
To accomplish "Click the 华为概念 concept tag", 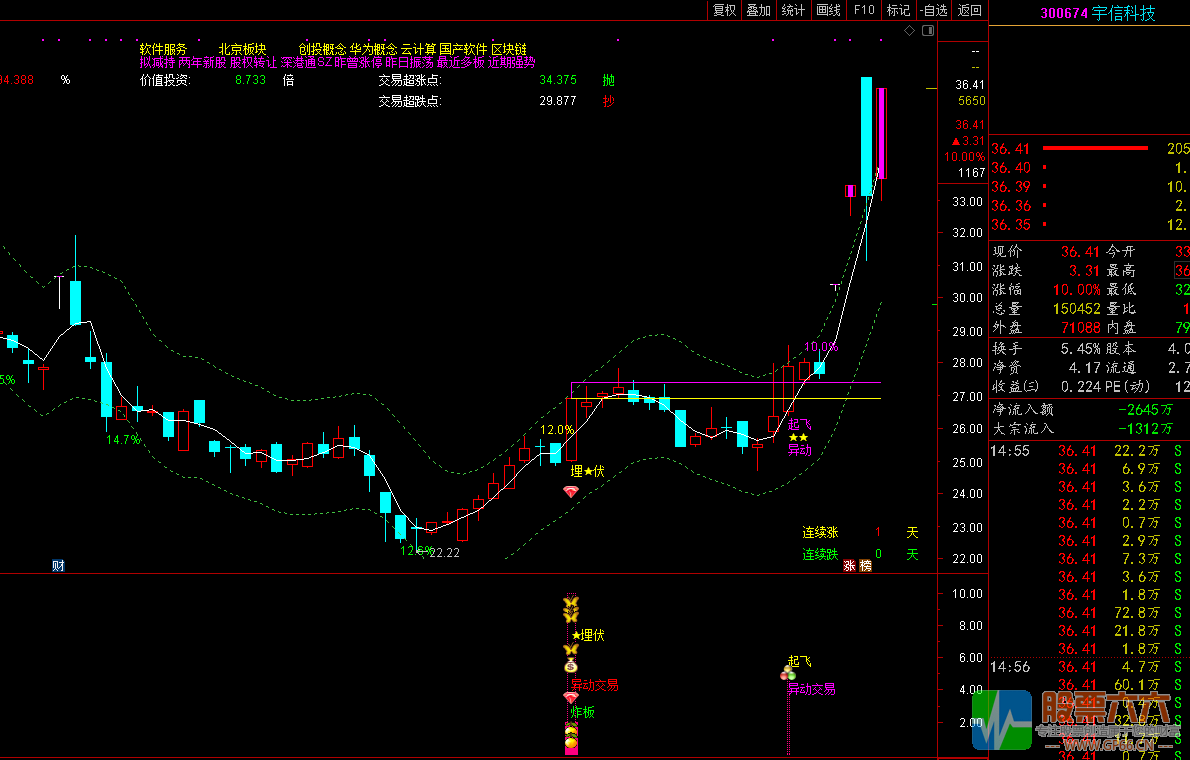I will coord(373,49).
